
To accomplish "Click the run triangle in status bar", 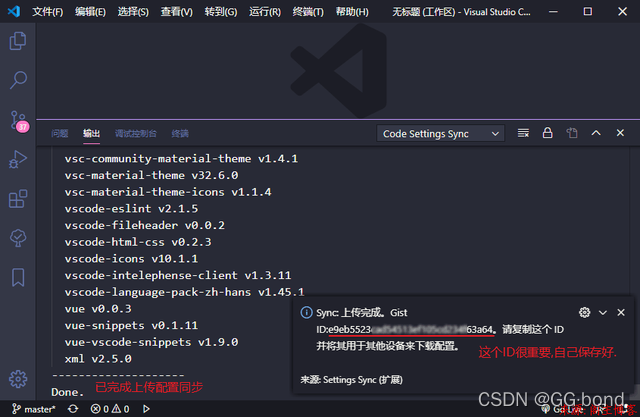I will pos(146,409).
